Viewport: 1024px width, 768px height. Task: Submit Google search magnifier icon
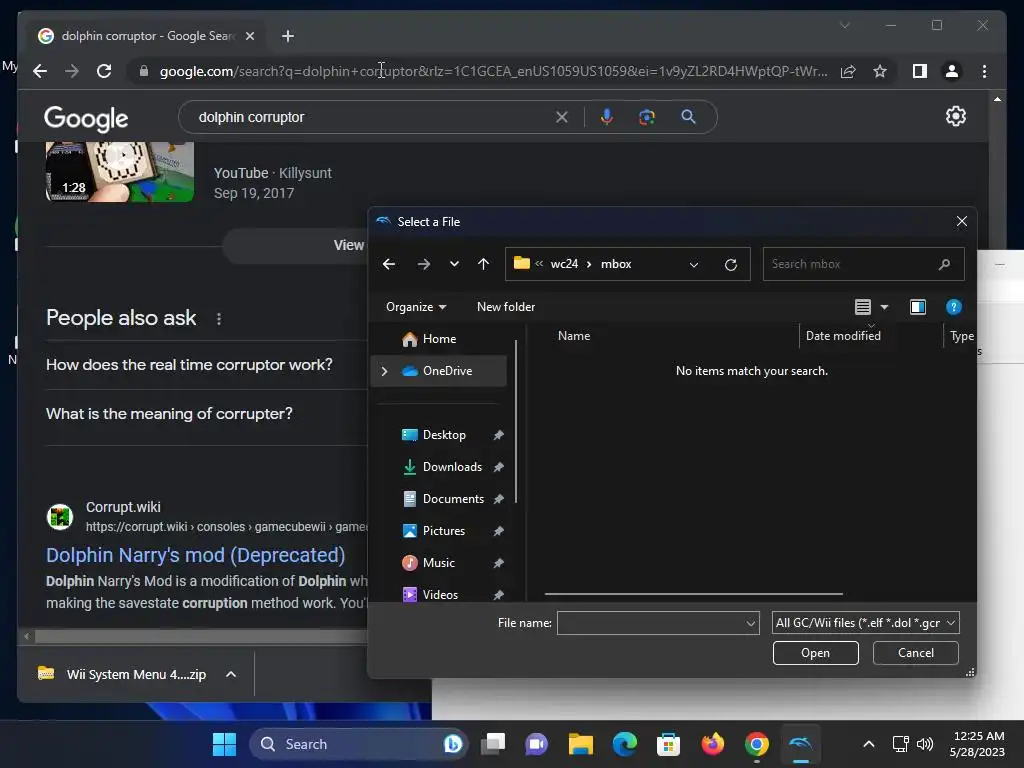(x=688, y=117)
